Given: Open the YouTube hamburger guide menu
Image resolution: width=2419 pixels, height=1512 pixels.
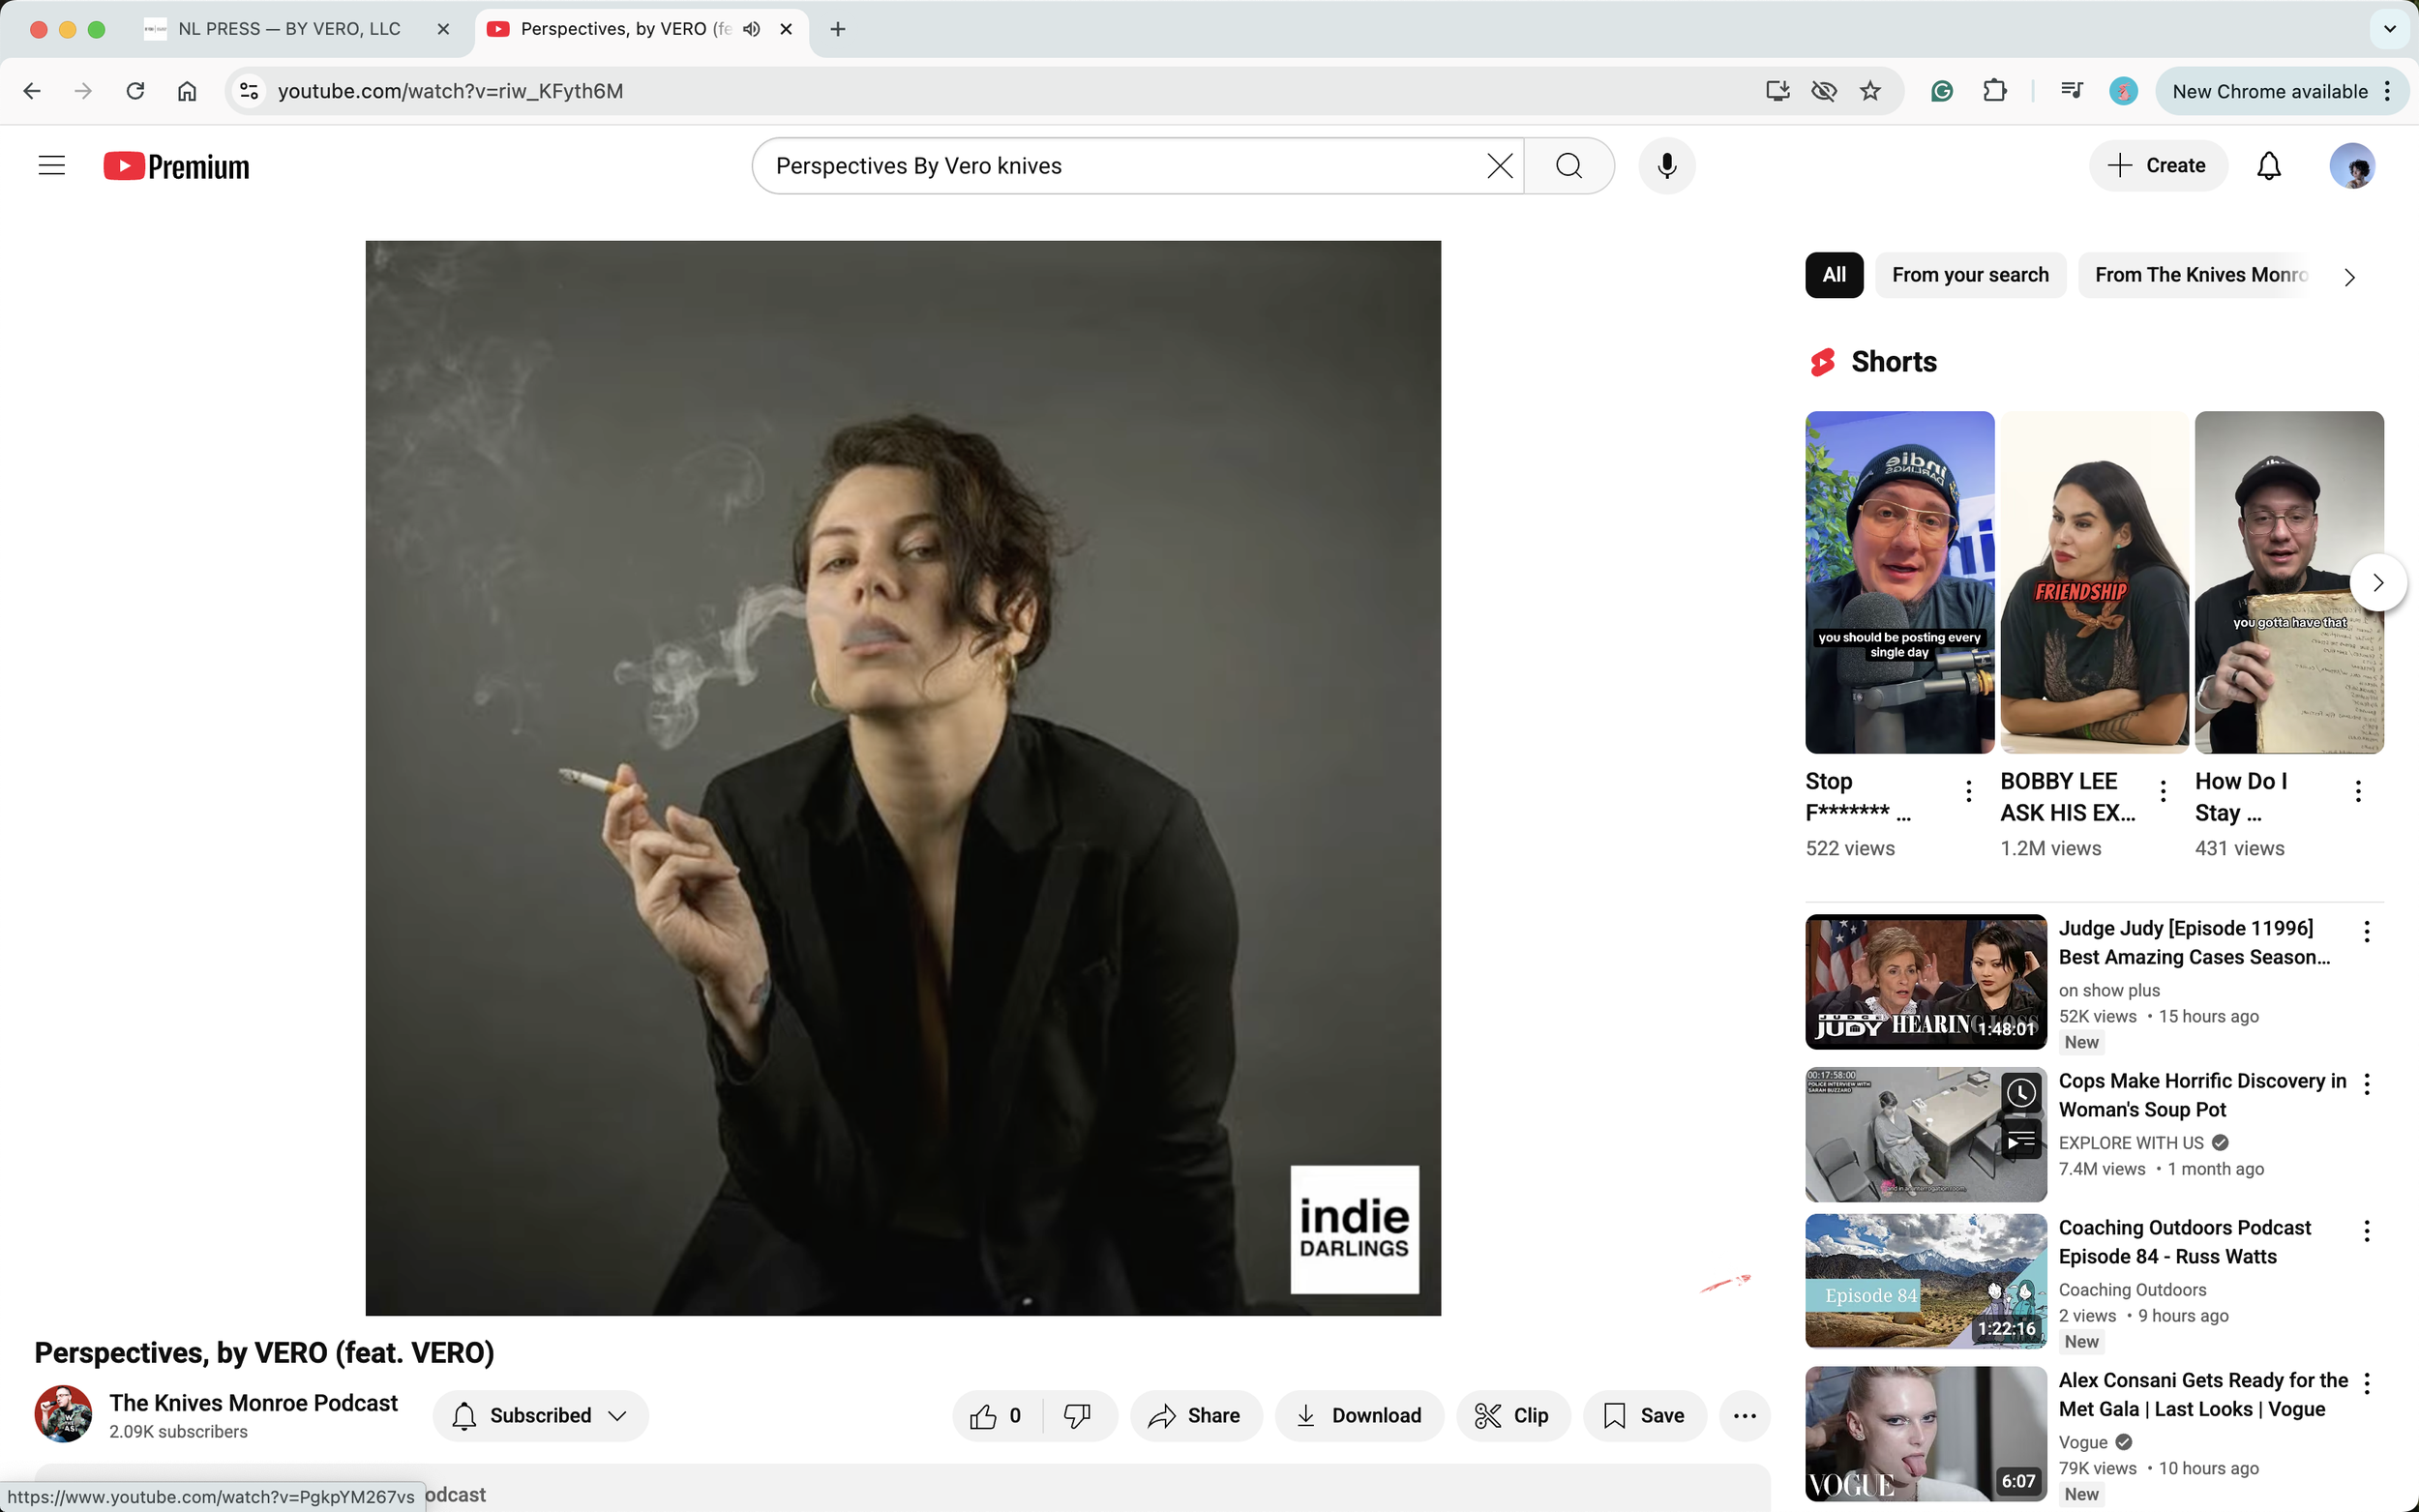Looking at the screenshot, I should (52, 166).
